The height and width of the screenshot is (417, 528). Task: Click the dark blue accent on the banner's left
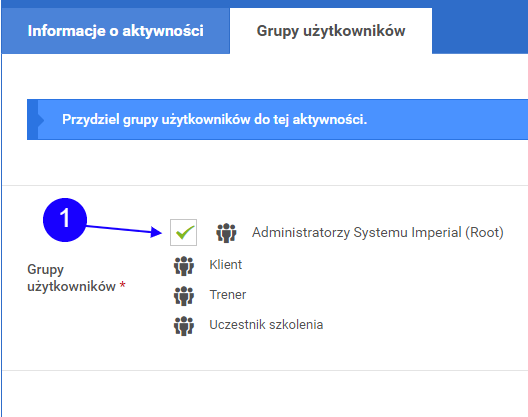click(x=32, y=119)
